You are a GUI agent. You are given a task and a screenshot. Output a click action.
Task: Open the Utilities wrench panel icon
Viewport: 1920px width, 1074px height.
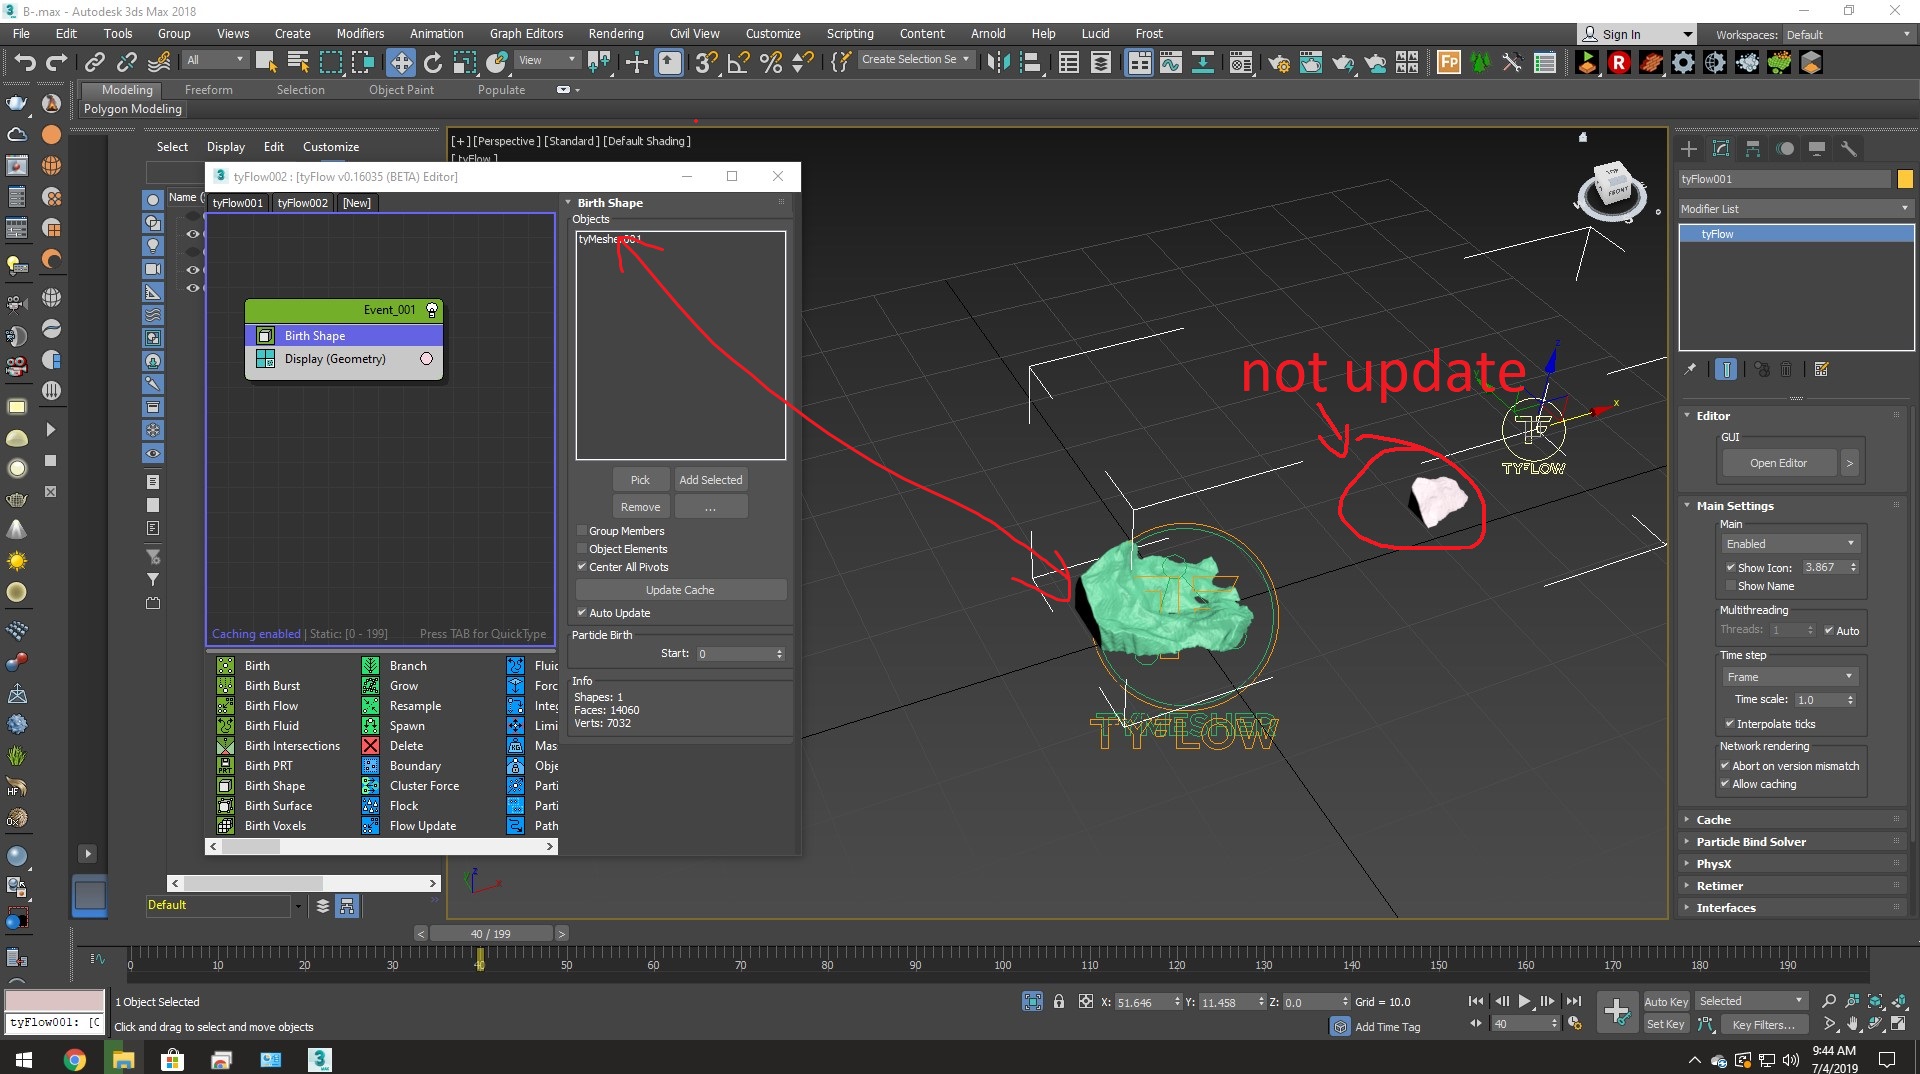click(x=1849, y=149)
